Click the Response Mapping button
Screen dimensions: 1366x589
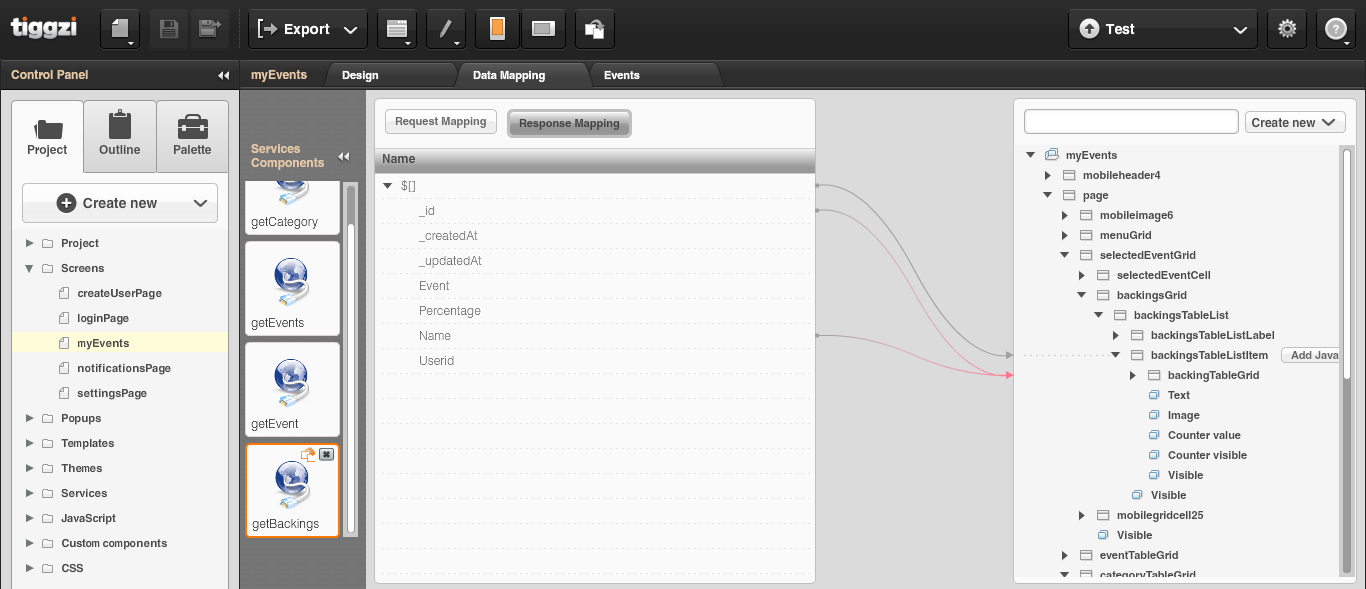(569, 123)
